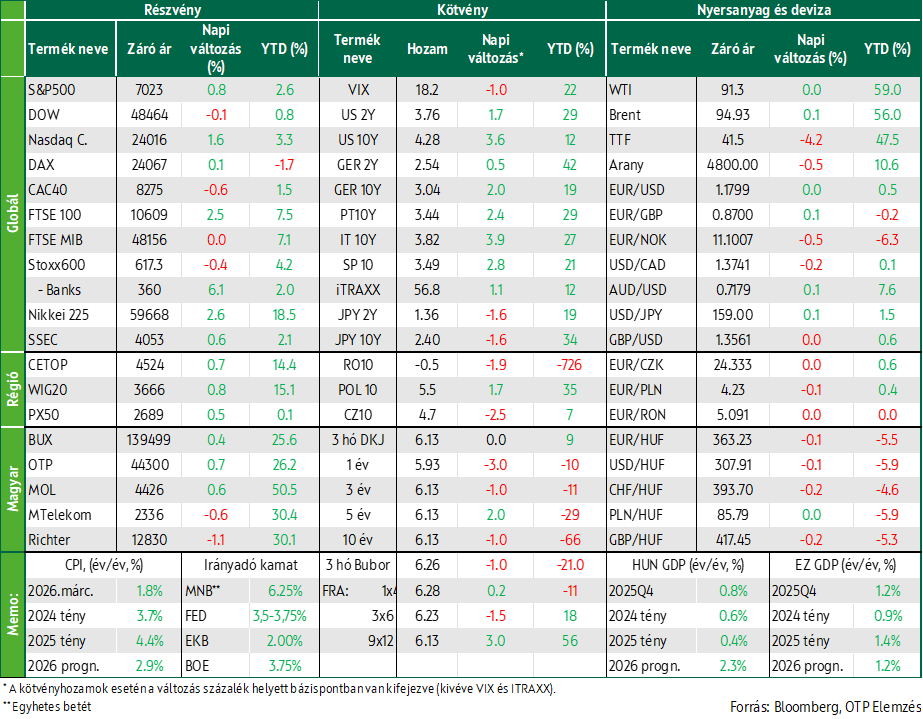Select the Forrás: Bloomberg, OTP Elemzés text
Screen dimensions: 923x719
pyautogui.click(x=825, y=707)
